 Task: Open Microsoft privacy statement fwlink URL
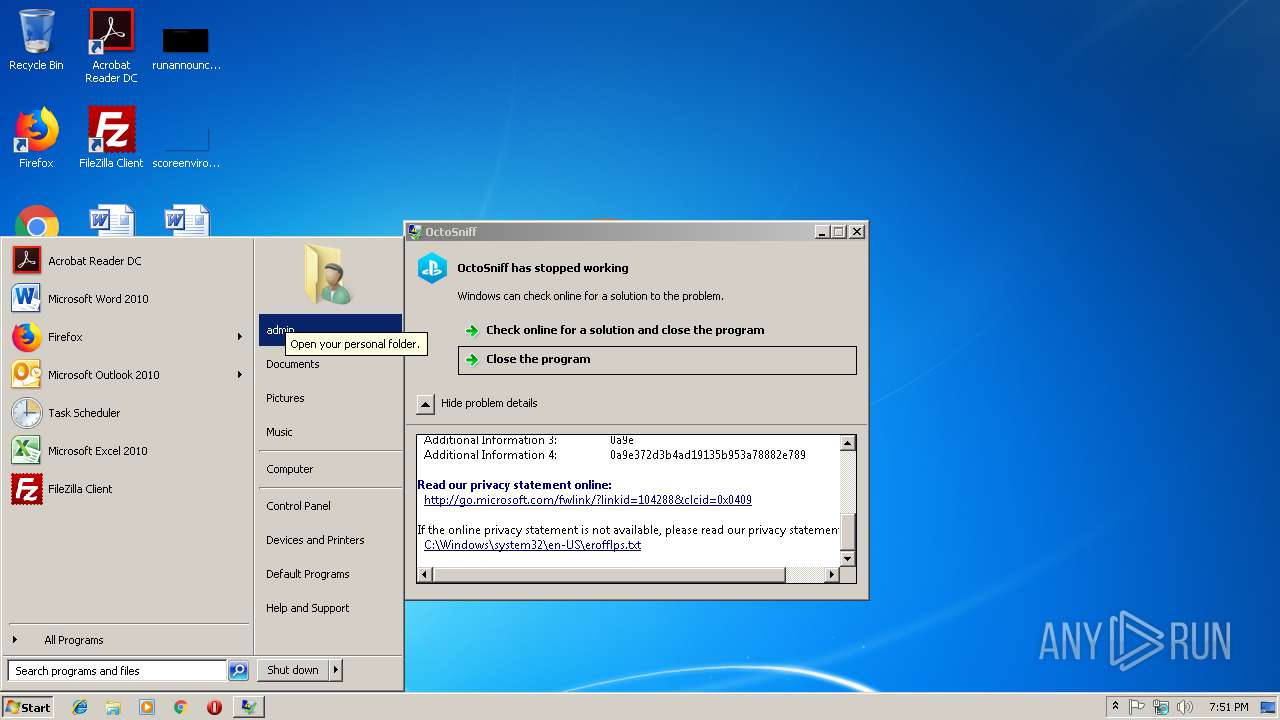[x=588, y=500]
